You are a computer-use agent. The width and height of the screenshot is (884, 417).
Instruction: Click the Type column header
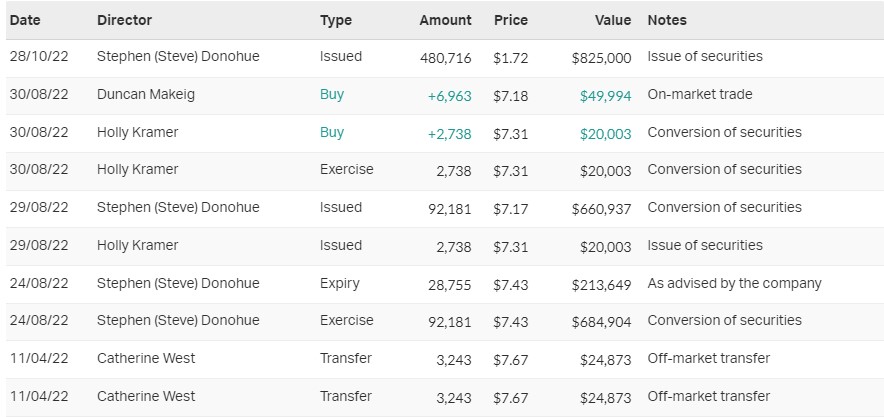coord(335,20)
